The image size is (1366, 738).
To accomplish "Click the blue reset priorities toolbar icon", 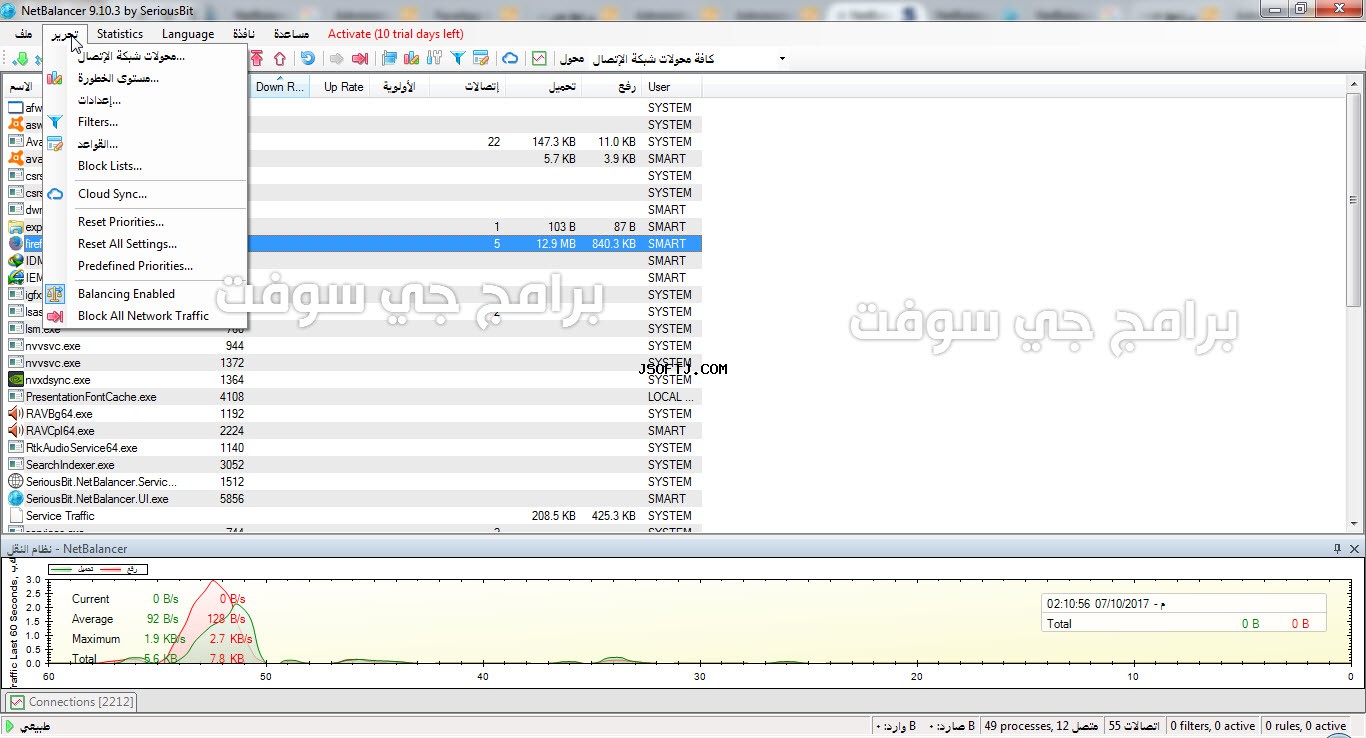I will pyautogui.click(x=307, y=59).
